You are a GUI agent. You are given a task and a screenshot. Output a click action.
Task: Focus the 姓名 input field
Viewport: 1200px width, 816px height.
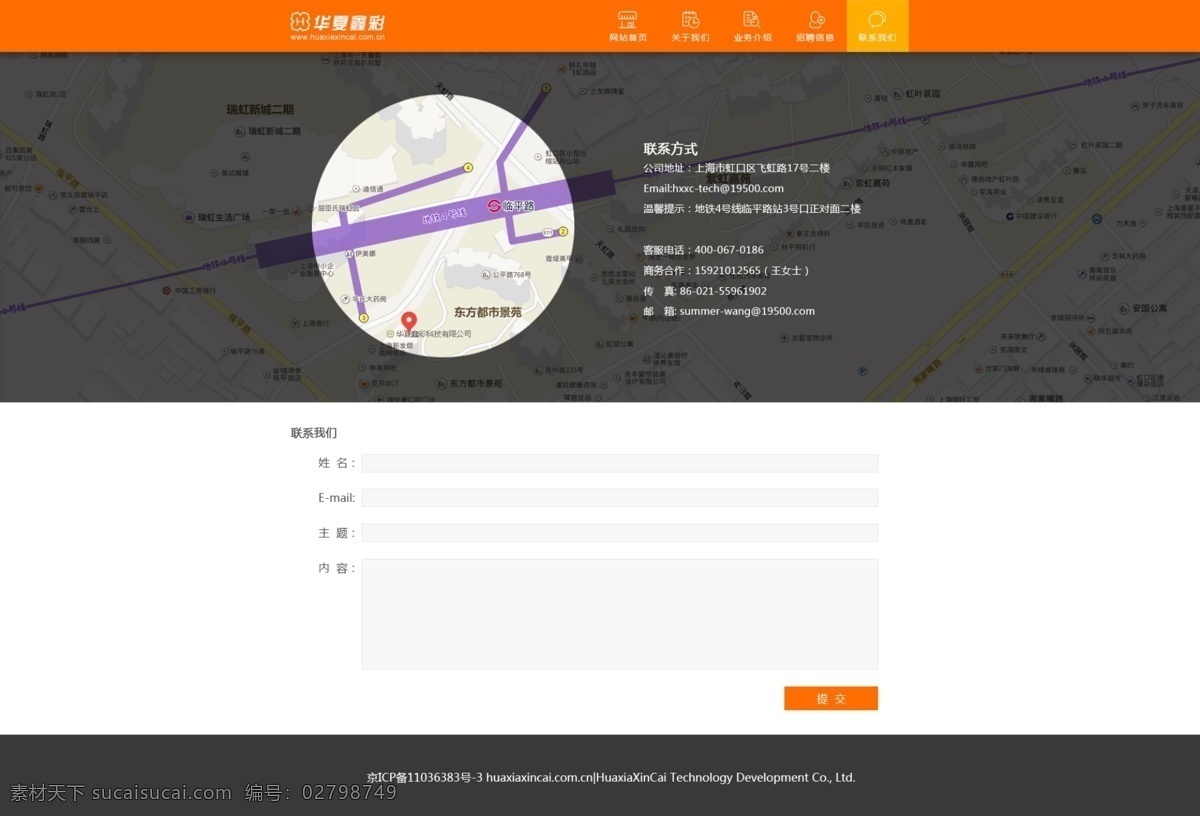coord(620,463)
